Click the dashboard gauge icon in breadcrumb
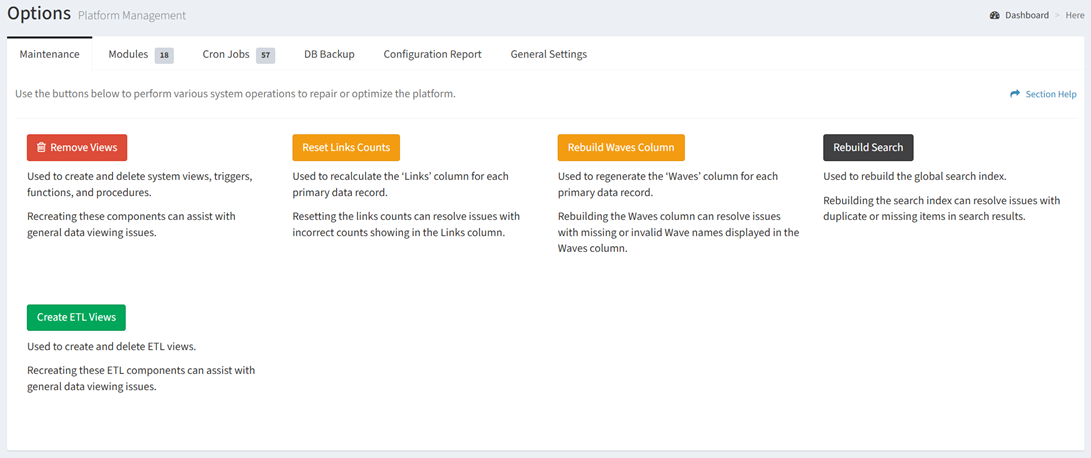 [x=994, y=16]
